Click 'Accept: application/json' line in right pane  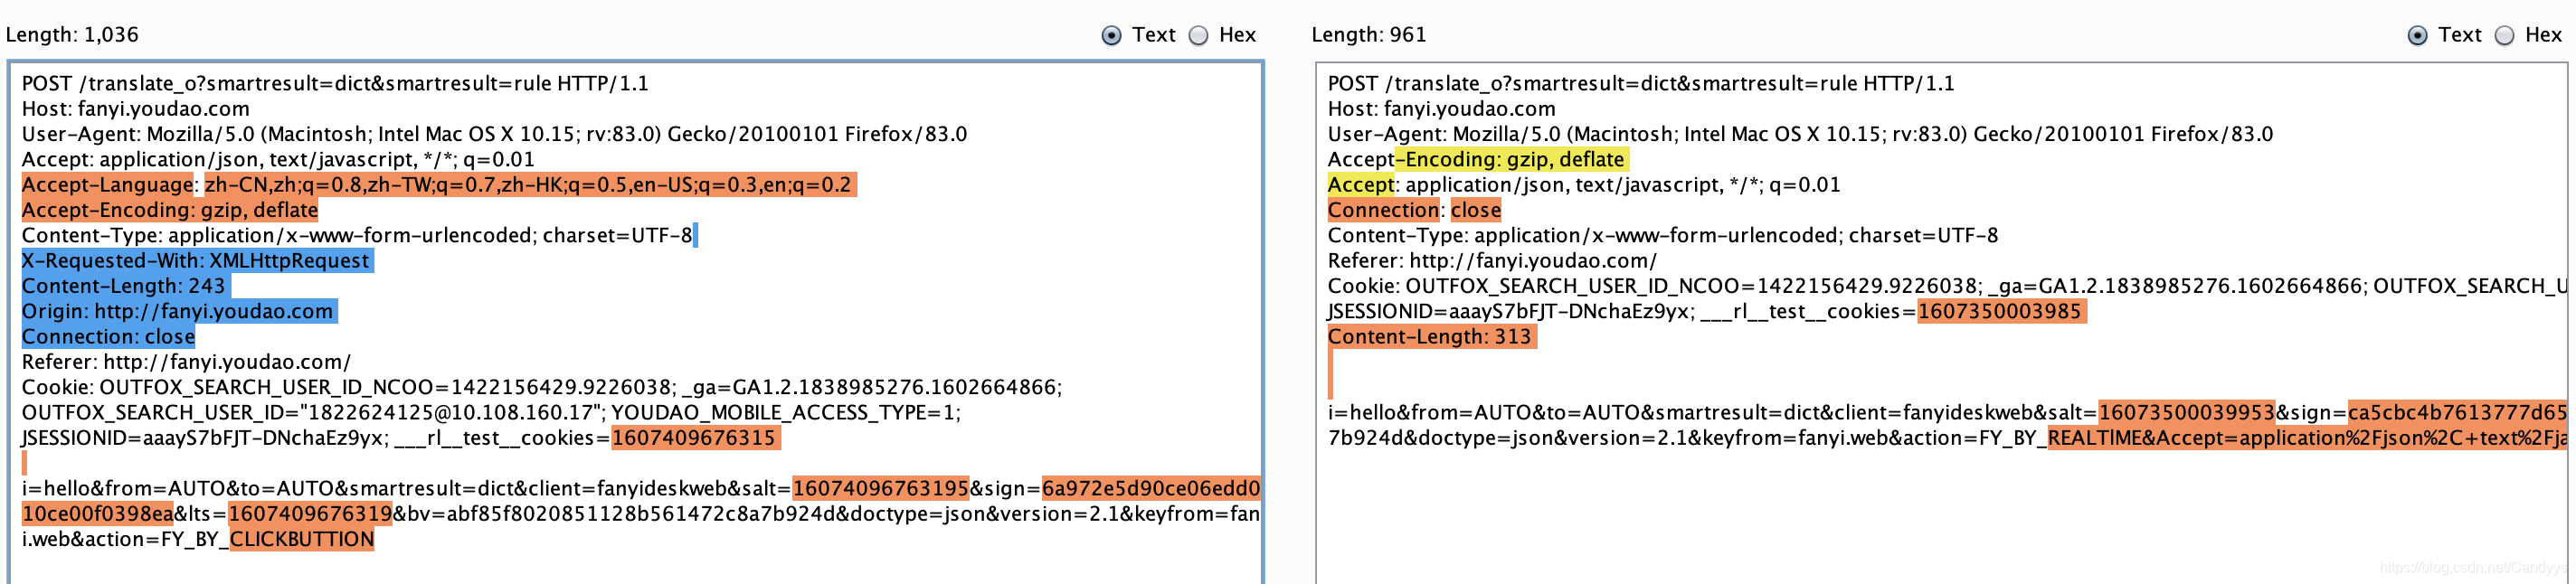pyautogui.click(x=1584, y=184)
